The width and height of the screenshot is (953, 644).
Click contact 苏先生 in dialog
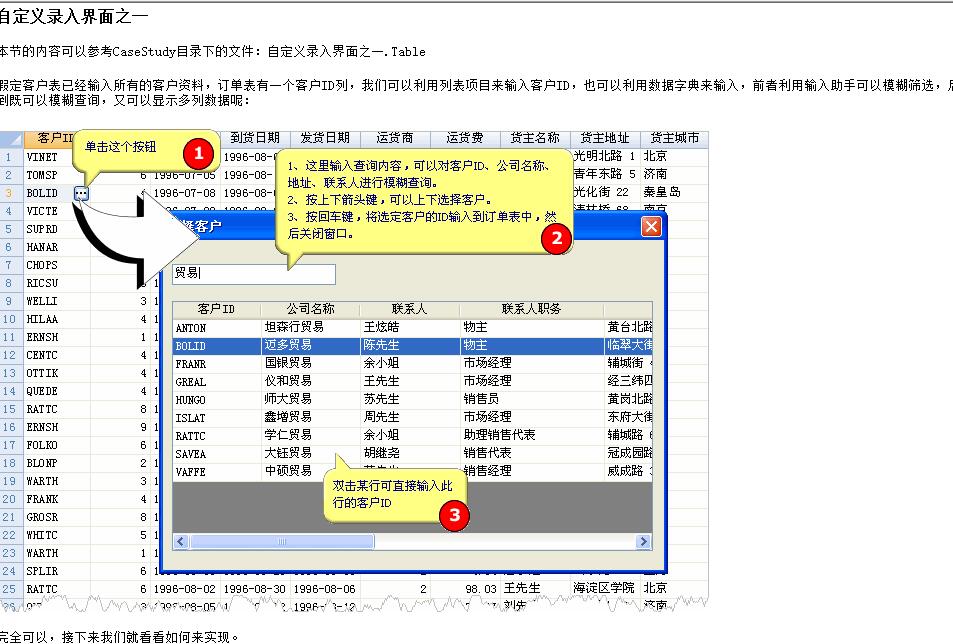(382, 399)
